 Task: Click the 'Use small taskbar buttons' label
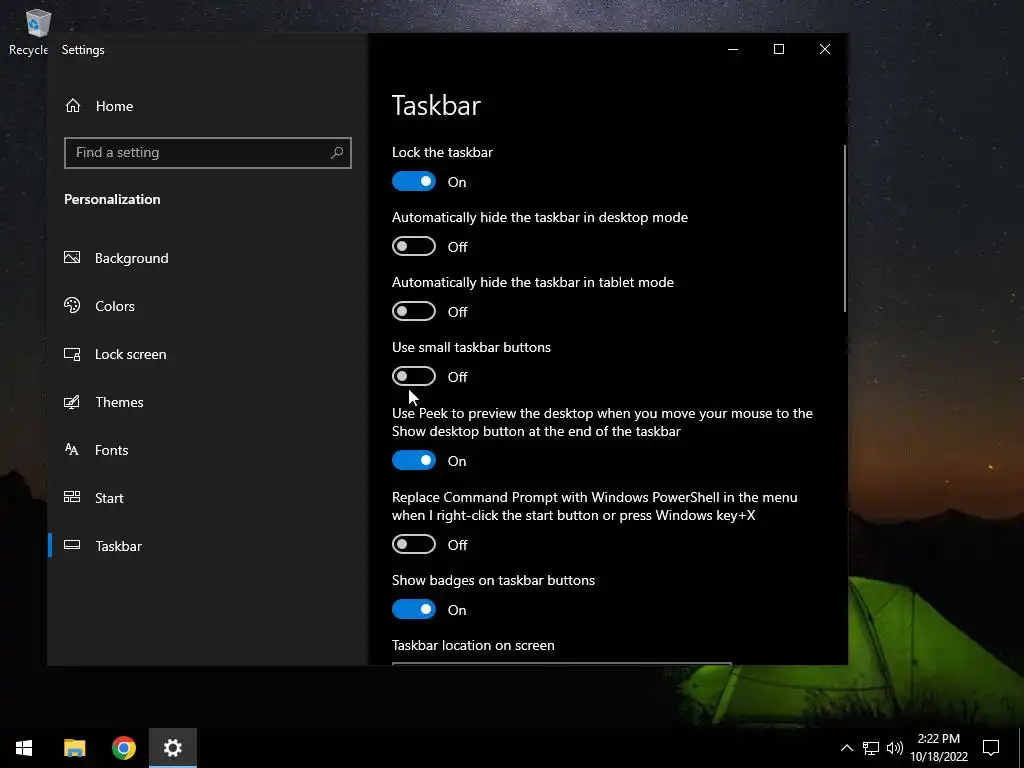pyautogui.click(x=471, y=347)
